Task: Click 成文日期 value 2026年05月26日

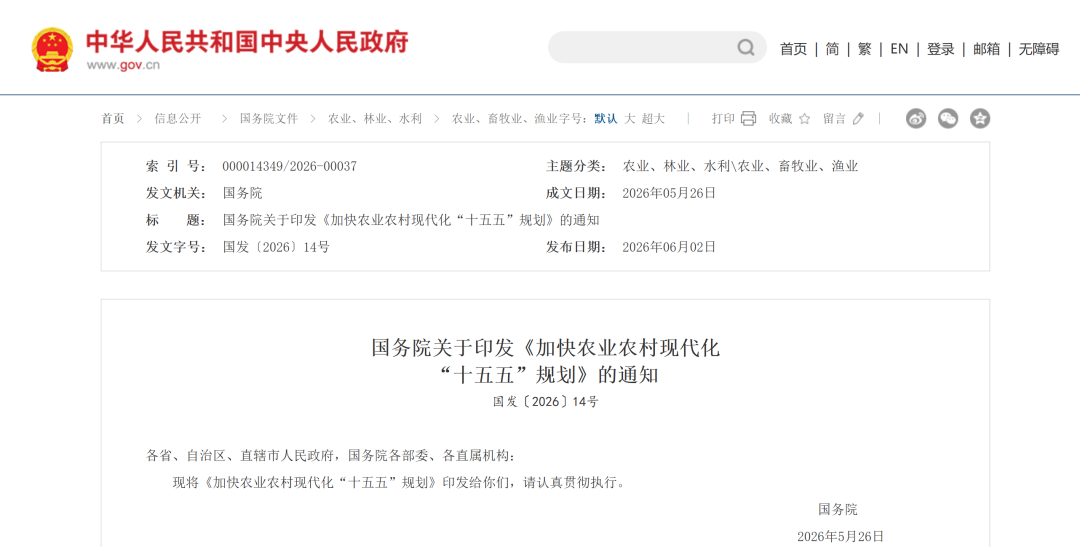Action: (x=669, y=193)
